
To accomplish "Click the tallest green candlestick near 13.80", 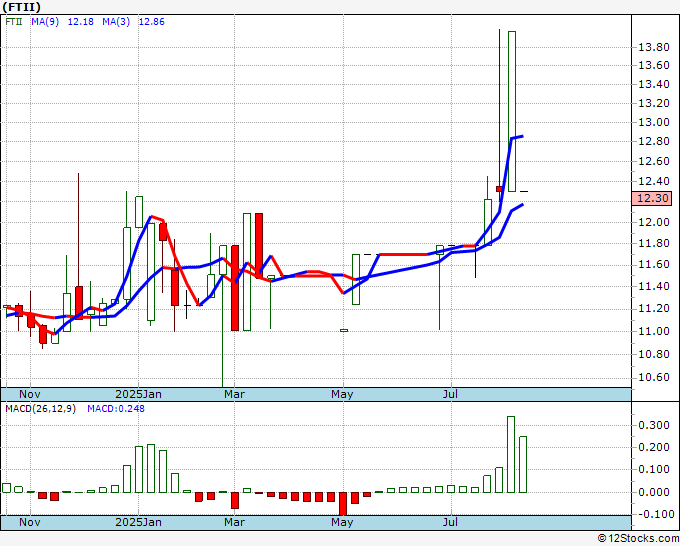I will (x=512, y=111).
